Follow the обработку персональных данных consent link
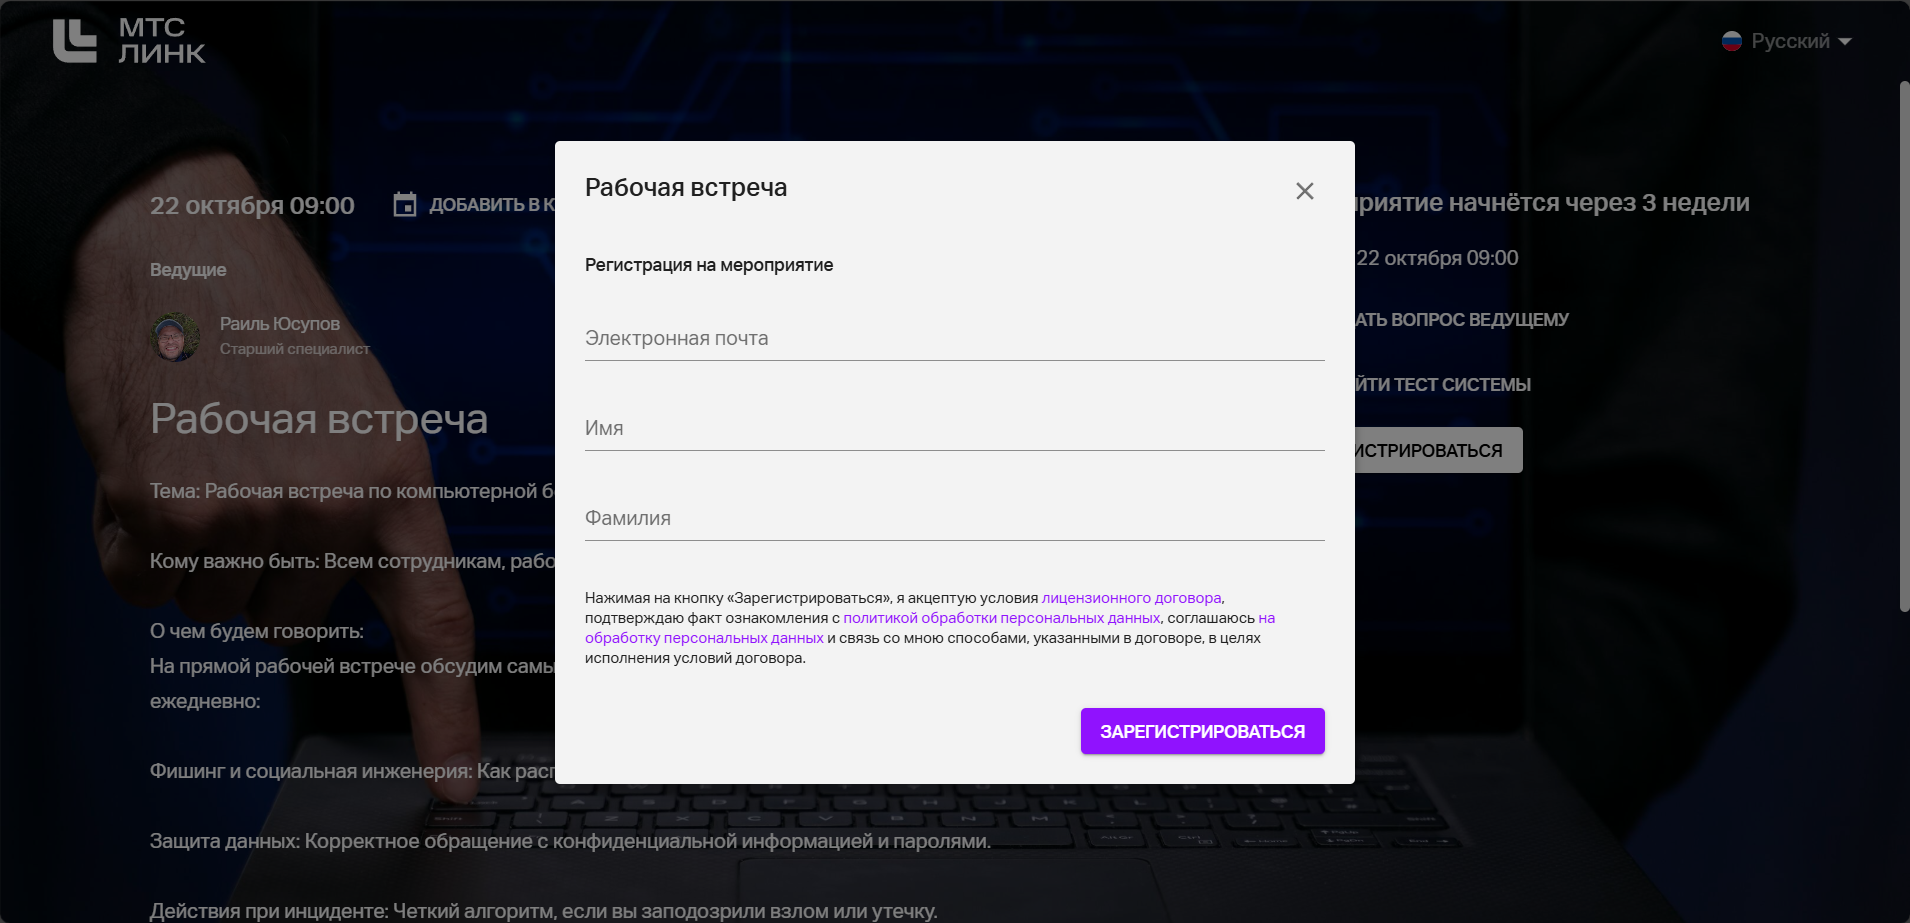 pos(704,638)
